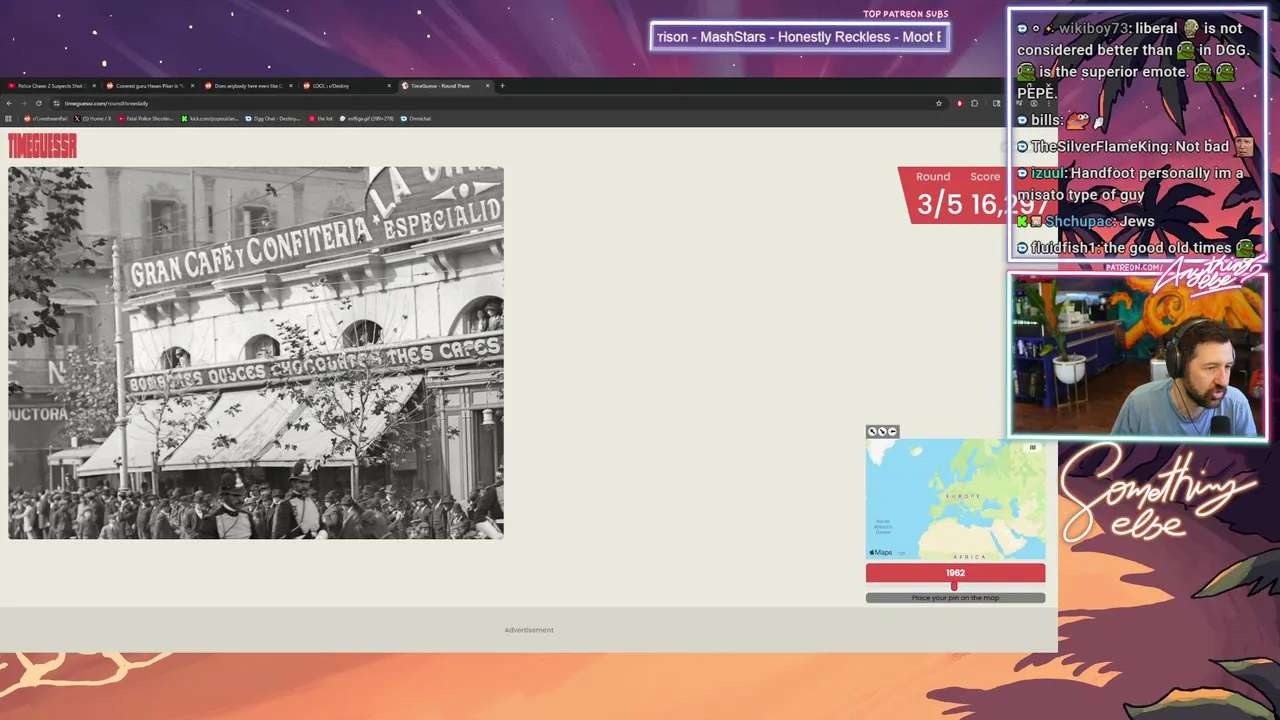Image resolution: width=1280 pixels, height=720 pixels.
Task: Click the third map pin control icon
Action: [891, 432]
